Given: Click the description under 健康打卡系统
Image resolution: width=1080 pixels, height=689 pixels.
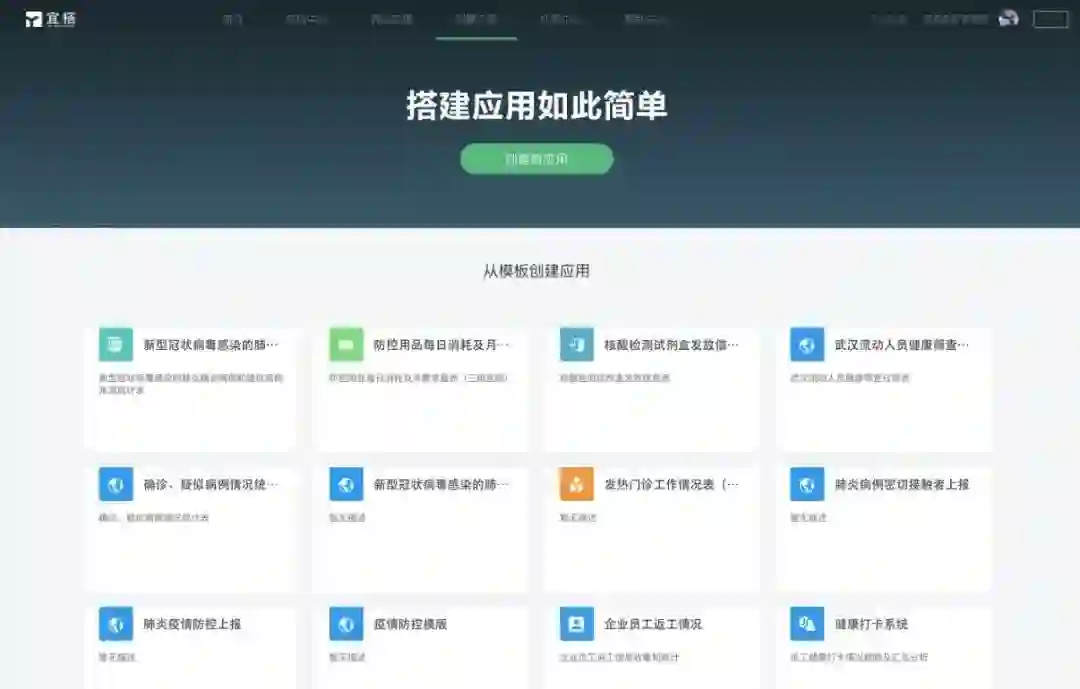Looking at the screenshot, I should [859, 657].
